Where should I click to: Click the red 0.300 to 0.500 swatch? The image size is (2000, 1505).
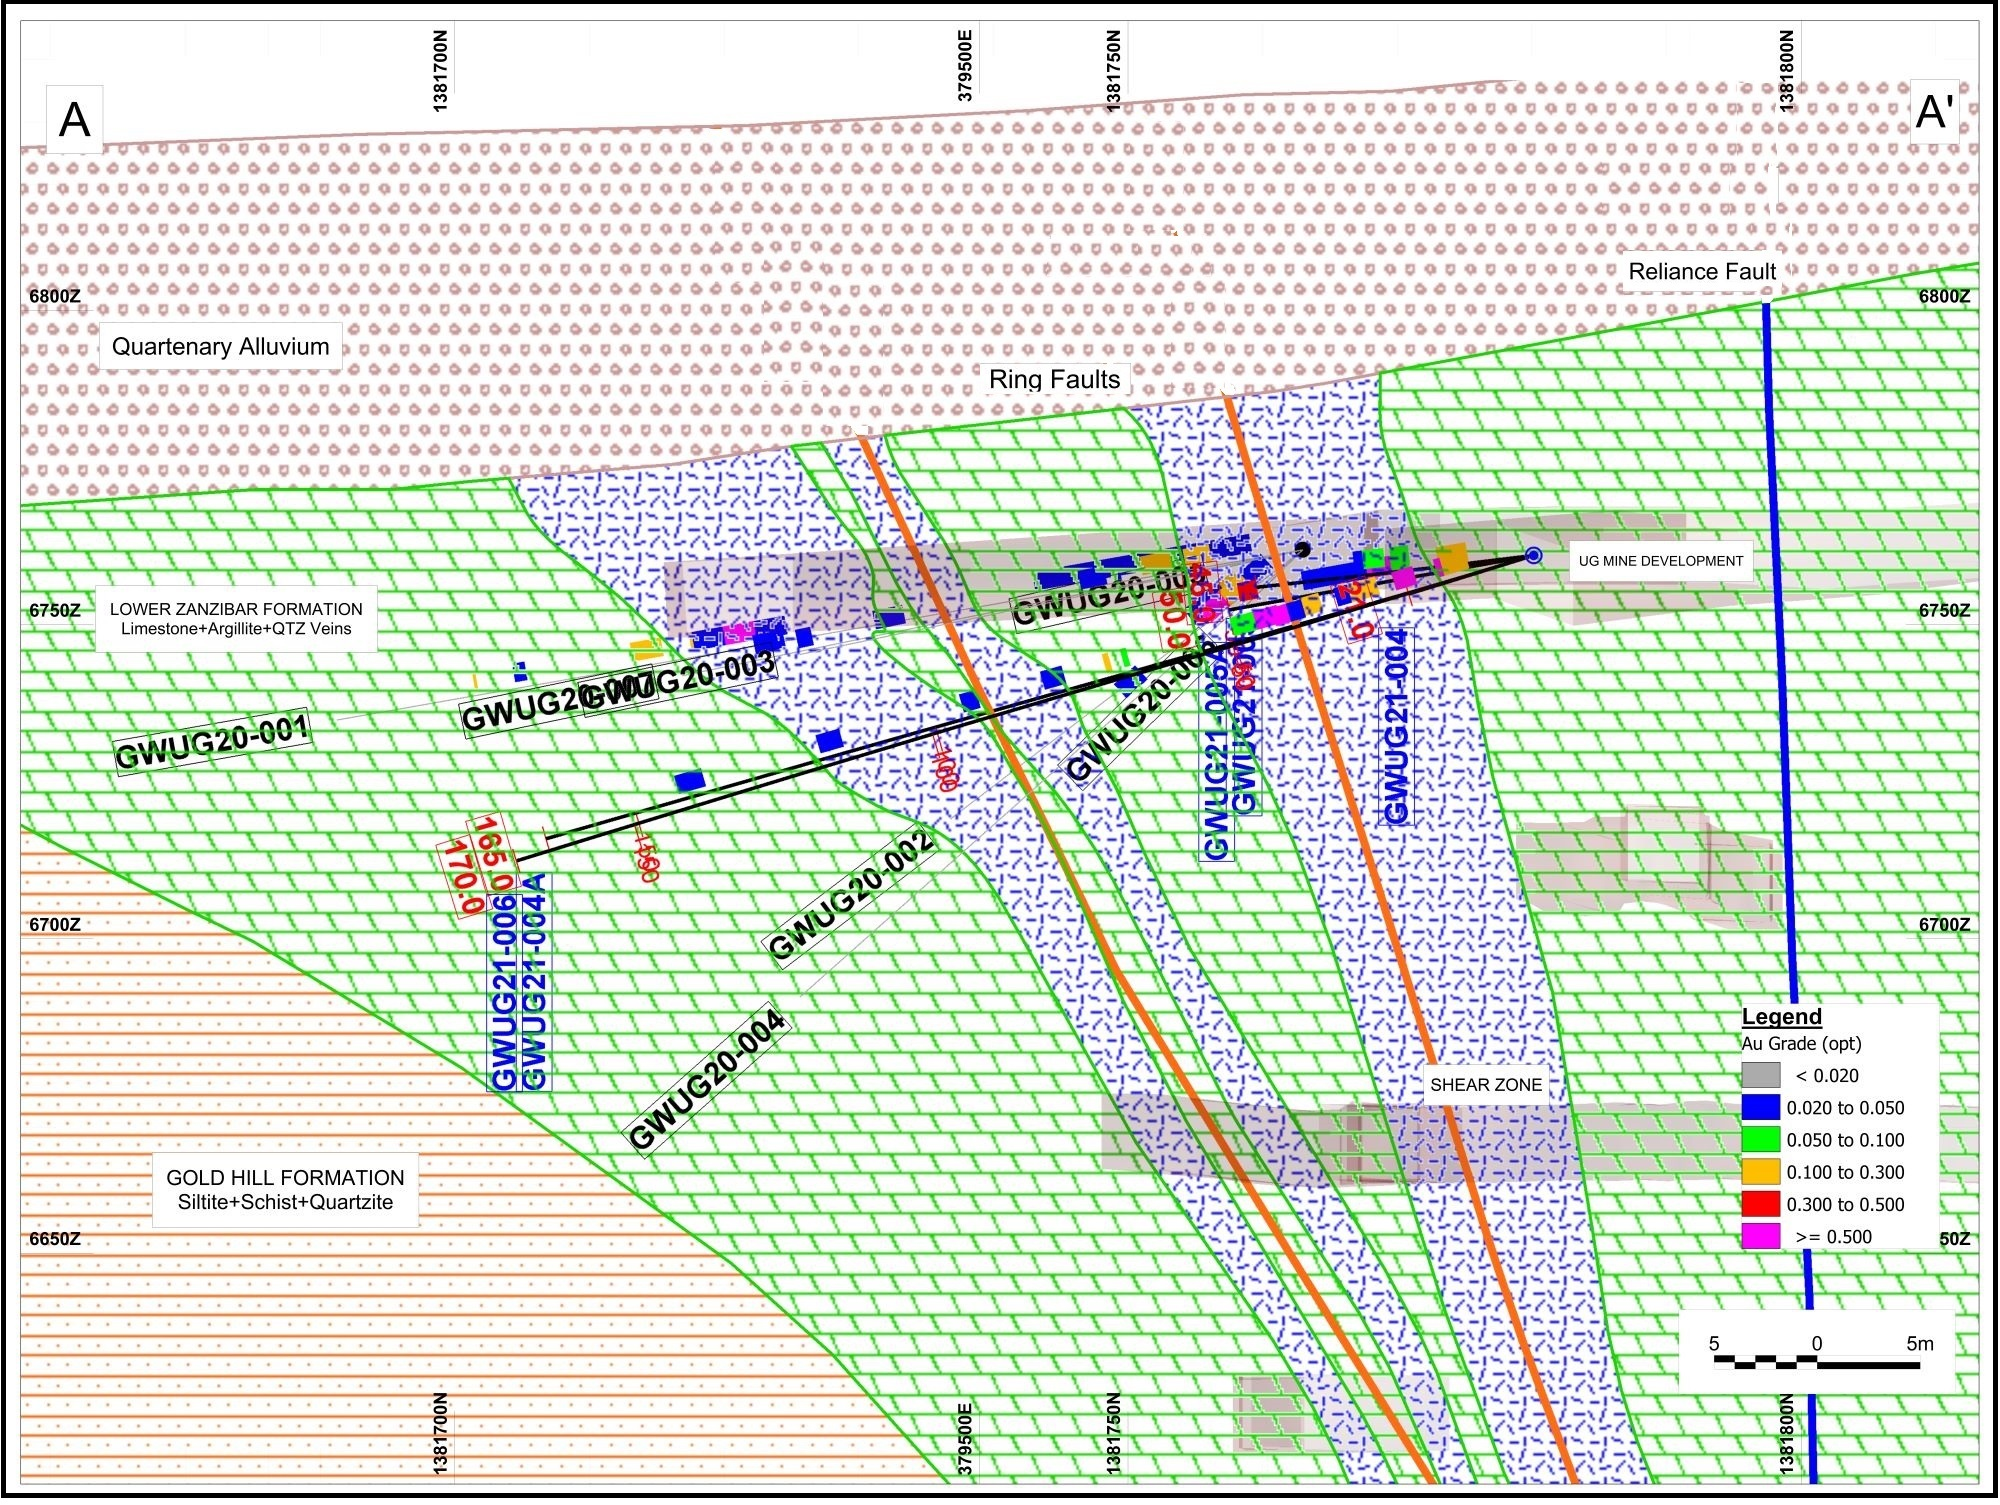1761,1205
